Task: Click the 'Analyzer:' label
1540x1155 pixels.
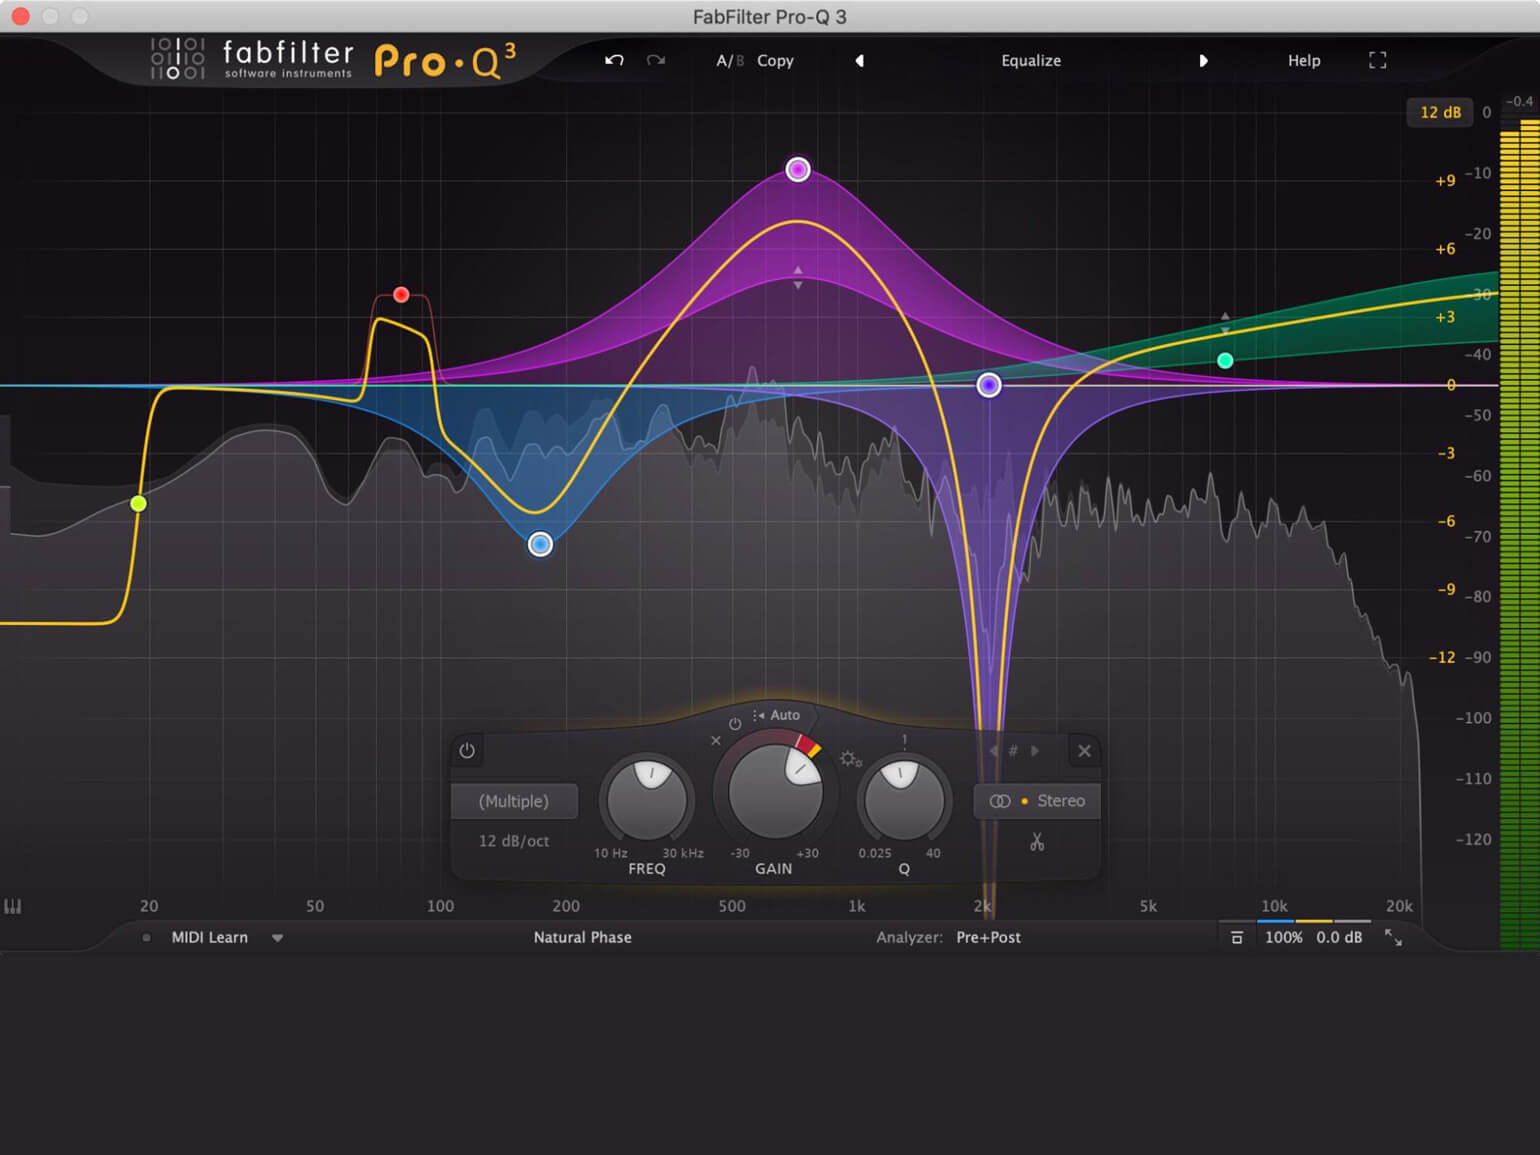Action: pyautogui.click(x=909, y=937)
